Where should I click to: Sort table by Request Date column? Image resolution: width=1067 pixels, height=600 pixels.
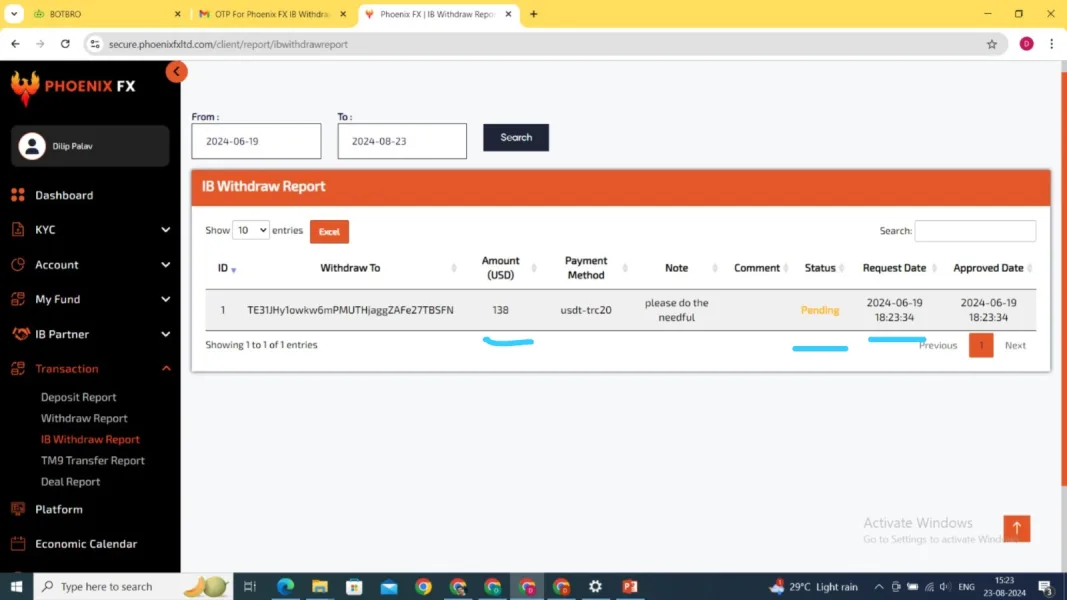(895, 268)
